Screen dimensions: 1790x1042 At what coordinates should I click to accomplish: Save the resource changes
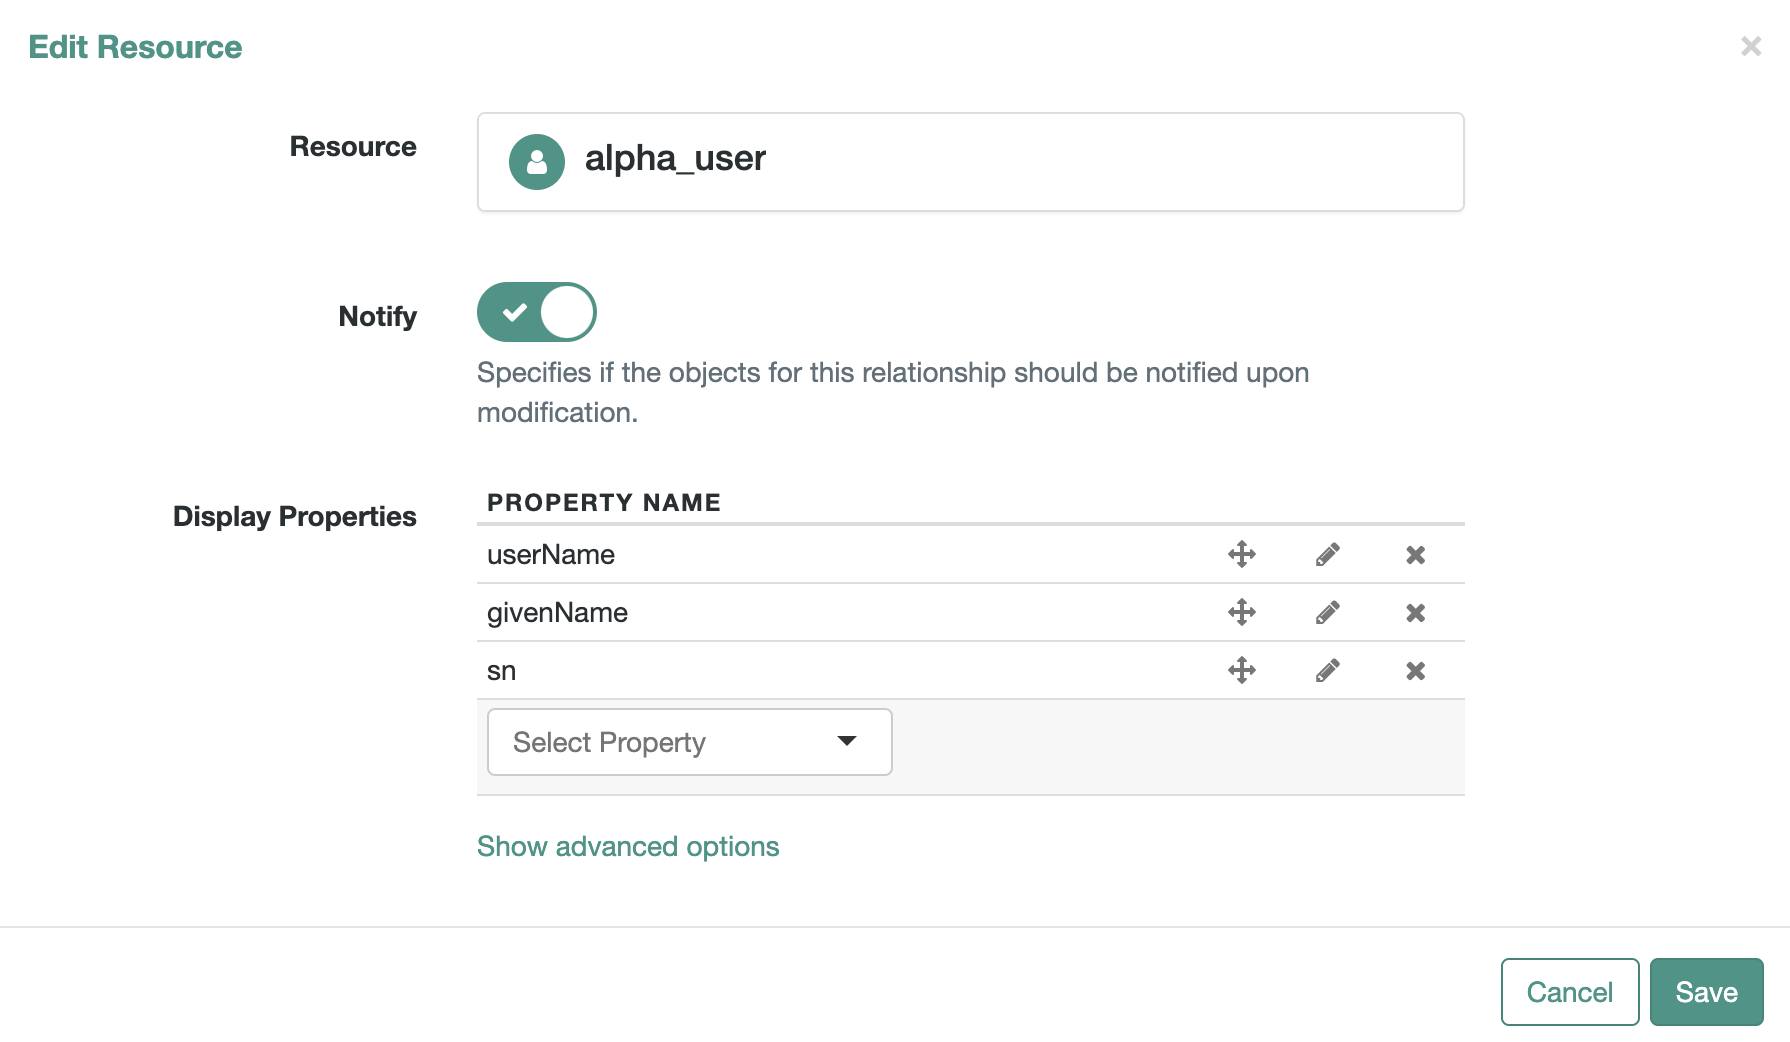1706,991
